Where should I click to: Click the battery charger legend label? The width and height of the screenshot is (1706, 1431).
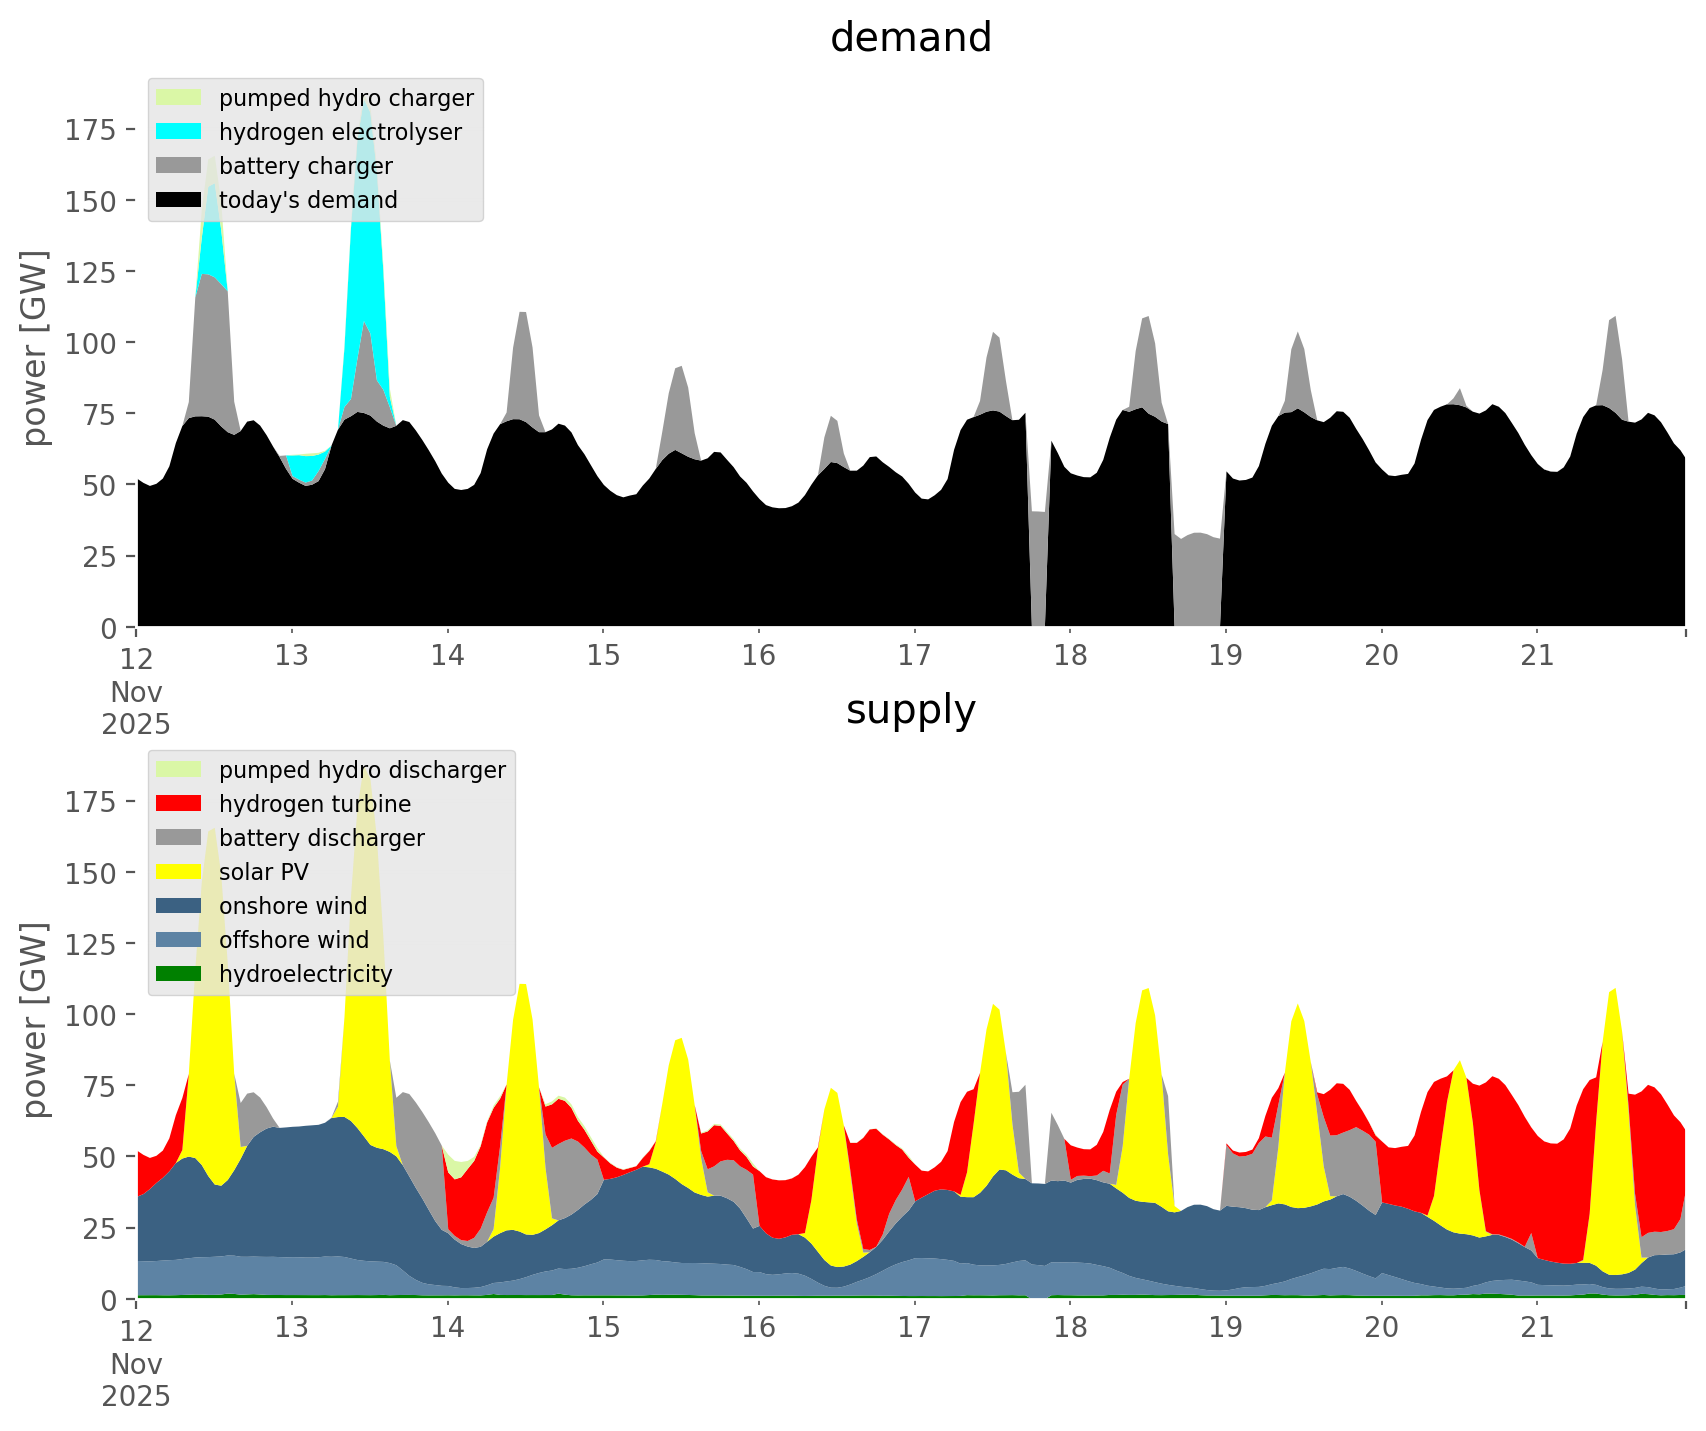(305, 166)
